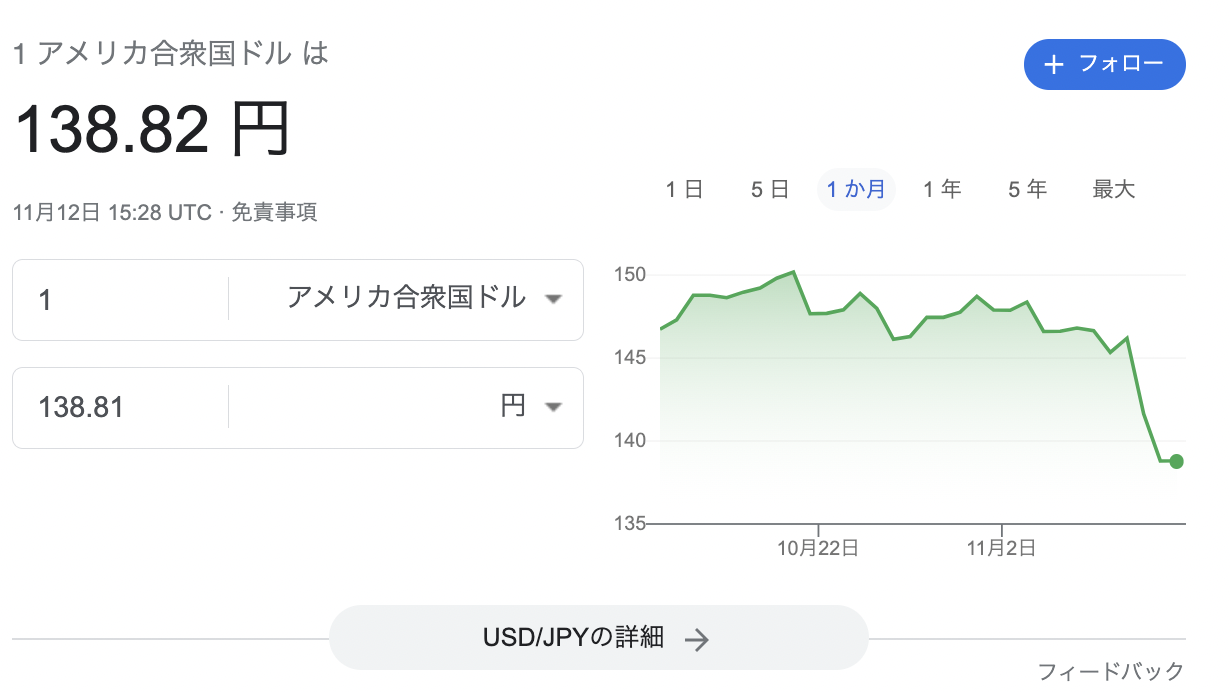Click the フォロー follow button
Viewport: 1230px width, 692px height.
[x=1105, y=65]
